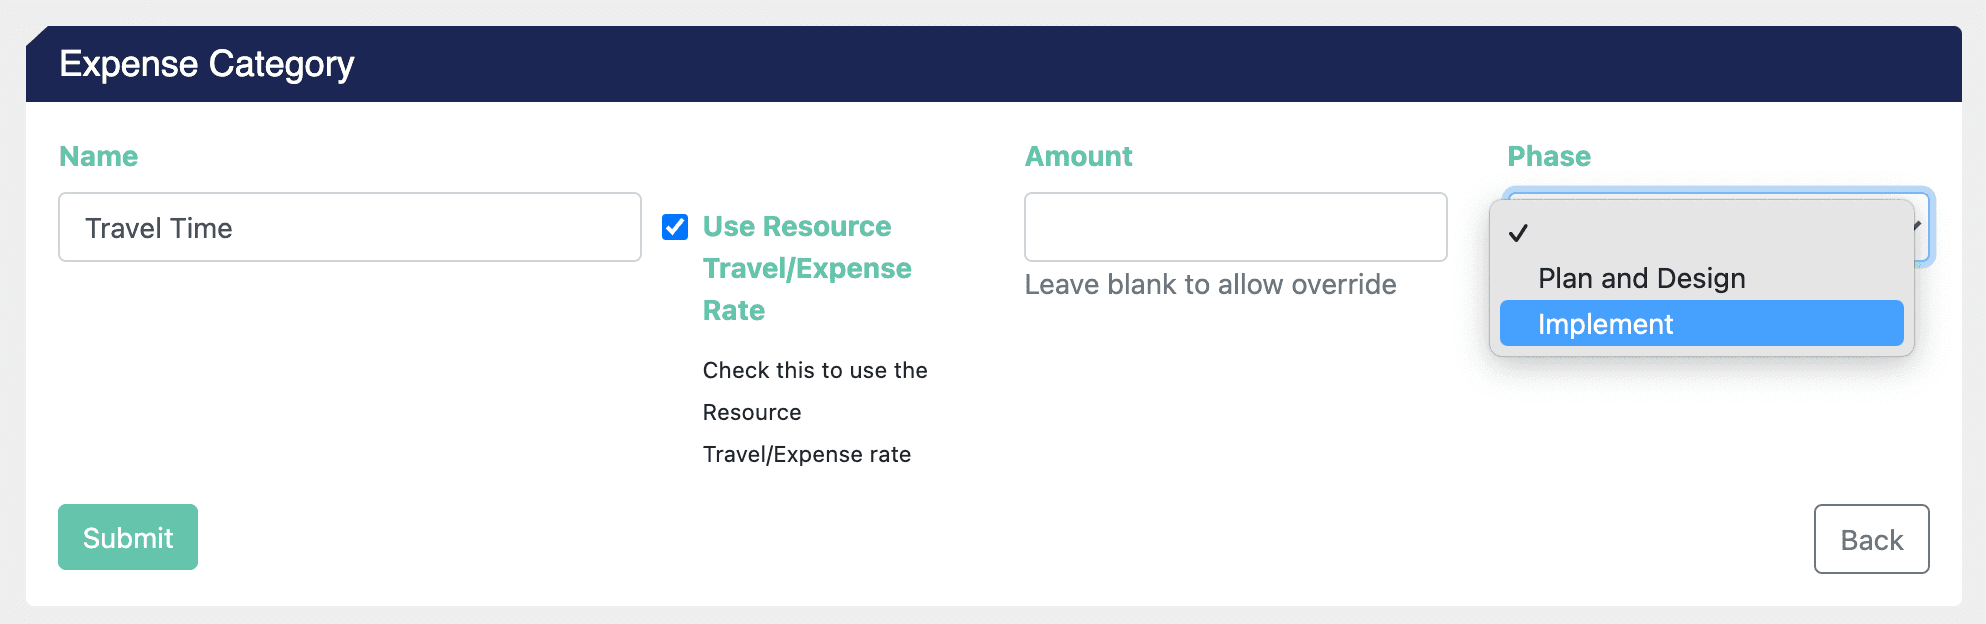Click the green Name field label
Image resolution: width=1986 pixels, height=624 pixels.
[x=99, y=156]
